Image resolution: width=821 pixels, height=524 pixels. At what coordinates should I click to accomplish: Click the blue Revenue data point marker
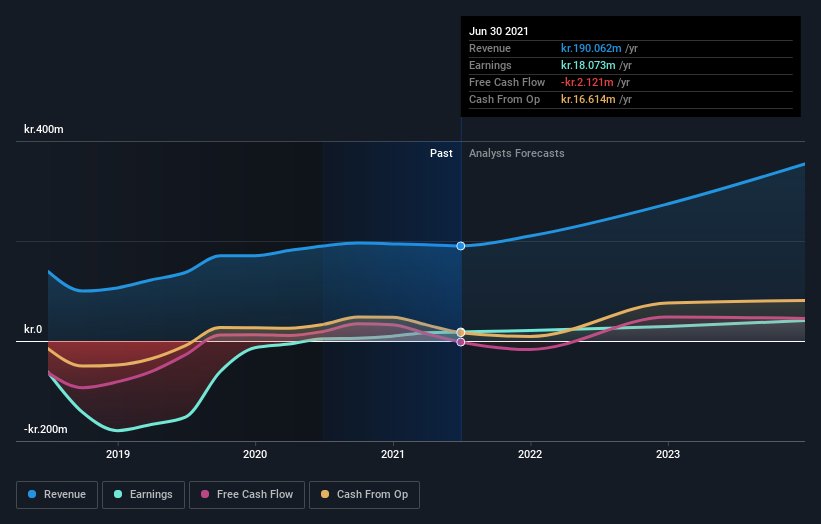(461, 246)
